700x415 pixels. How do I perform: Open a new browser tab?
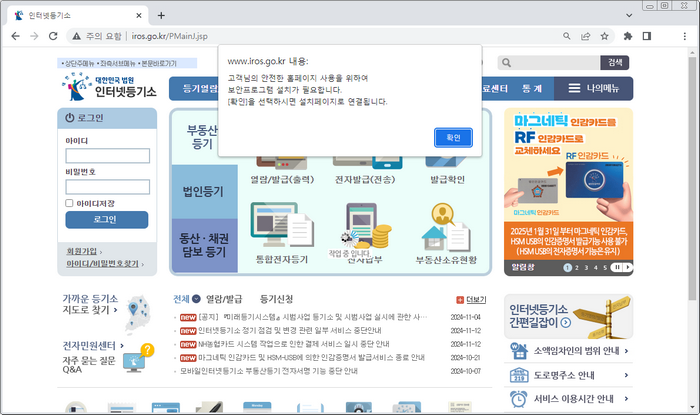[161, 16]
